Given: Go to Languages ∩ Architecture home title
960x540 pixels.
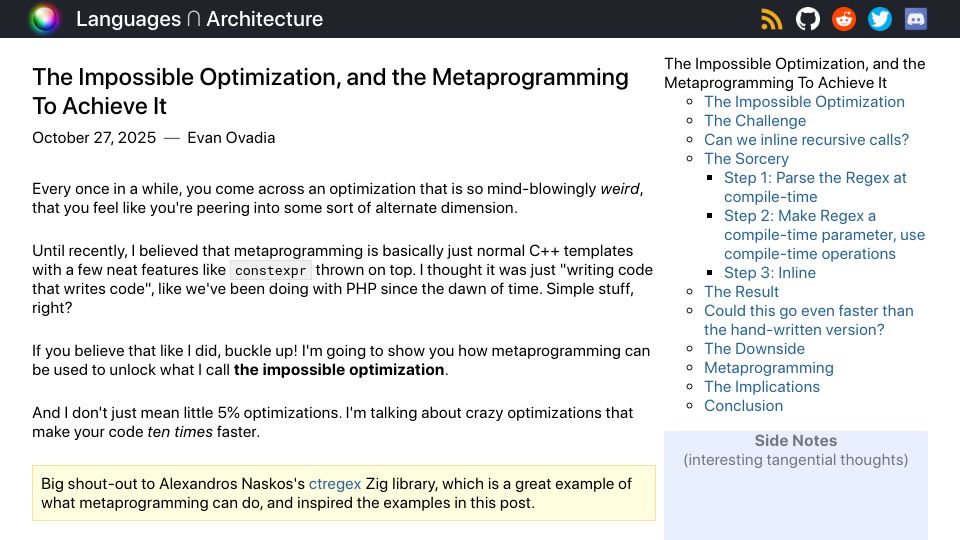Looking at the screenshot, I should point(199,19).
